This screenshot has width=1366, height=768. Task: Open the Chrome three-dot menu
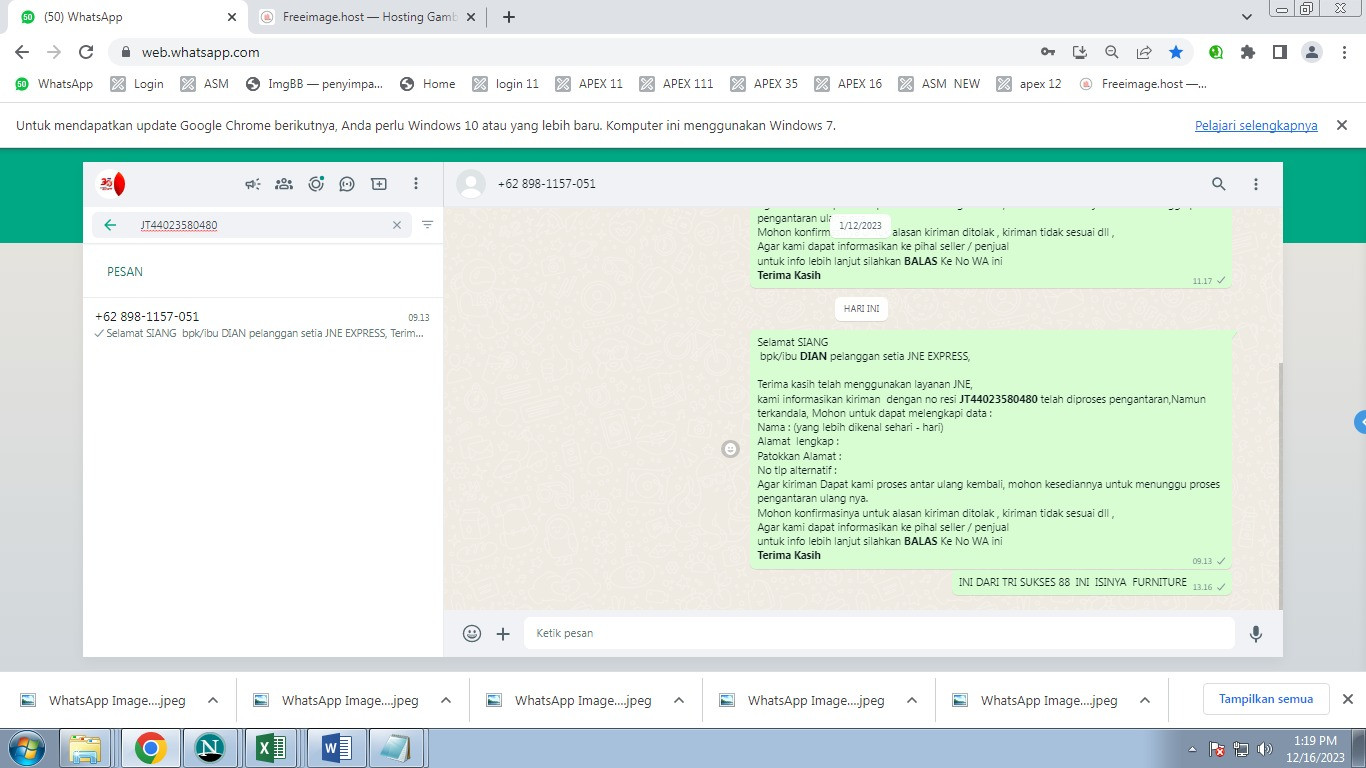1343,52
